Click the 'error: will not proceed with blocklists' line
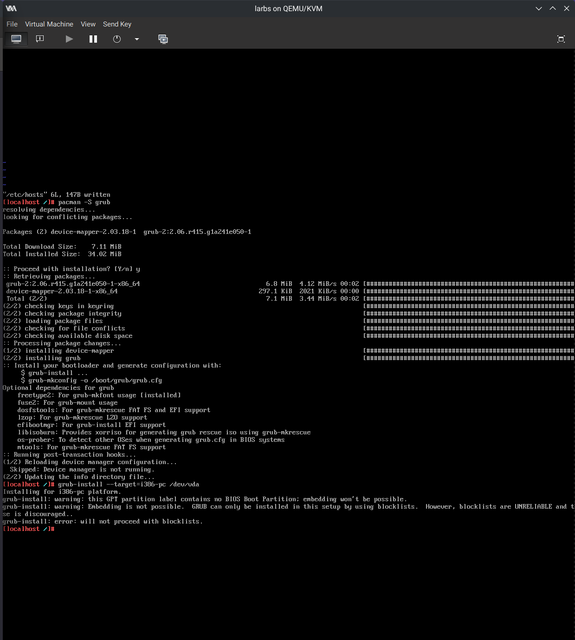Image resolution: width=575 pixels, height=640 pixels. (103, 522)
